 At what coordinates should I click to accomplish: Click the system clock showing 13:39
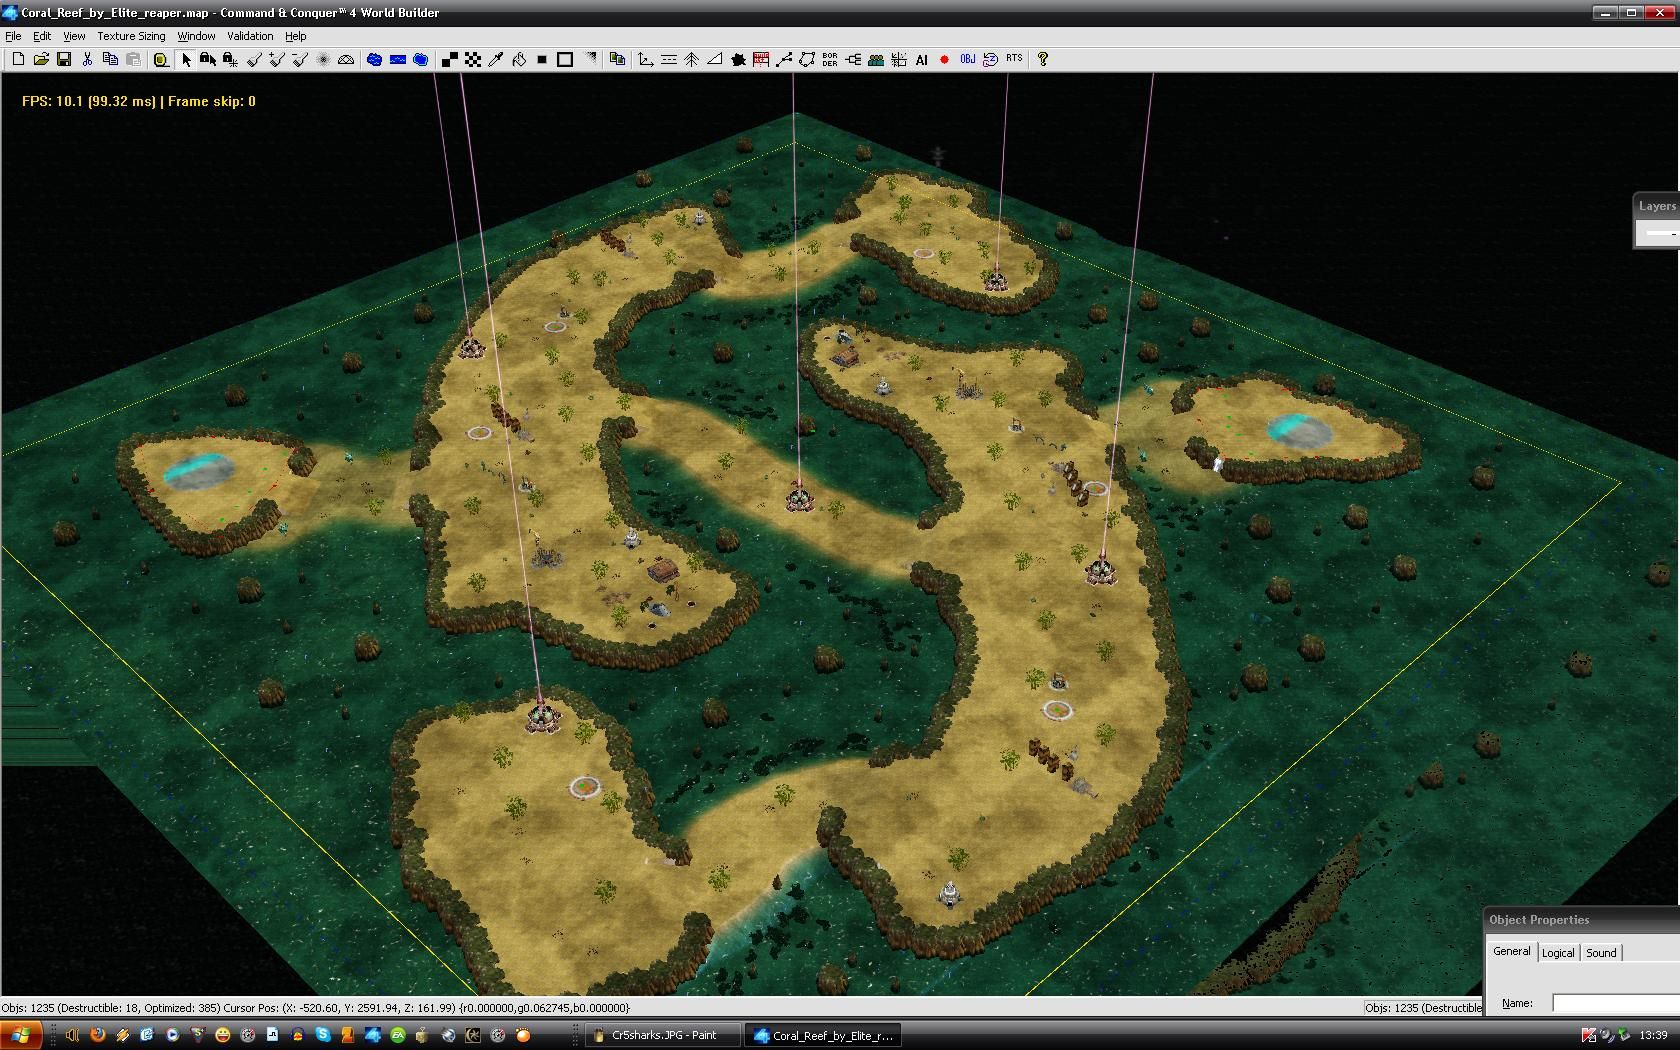1653,1035
